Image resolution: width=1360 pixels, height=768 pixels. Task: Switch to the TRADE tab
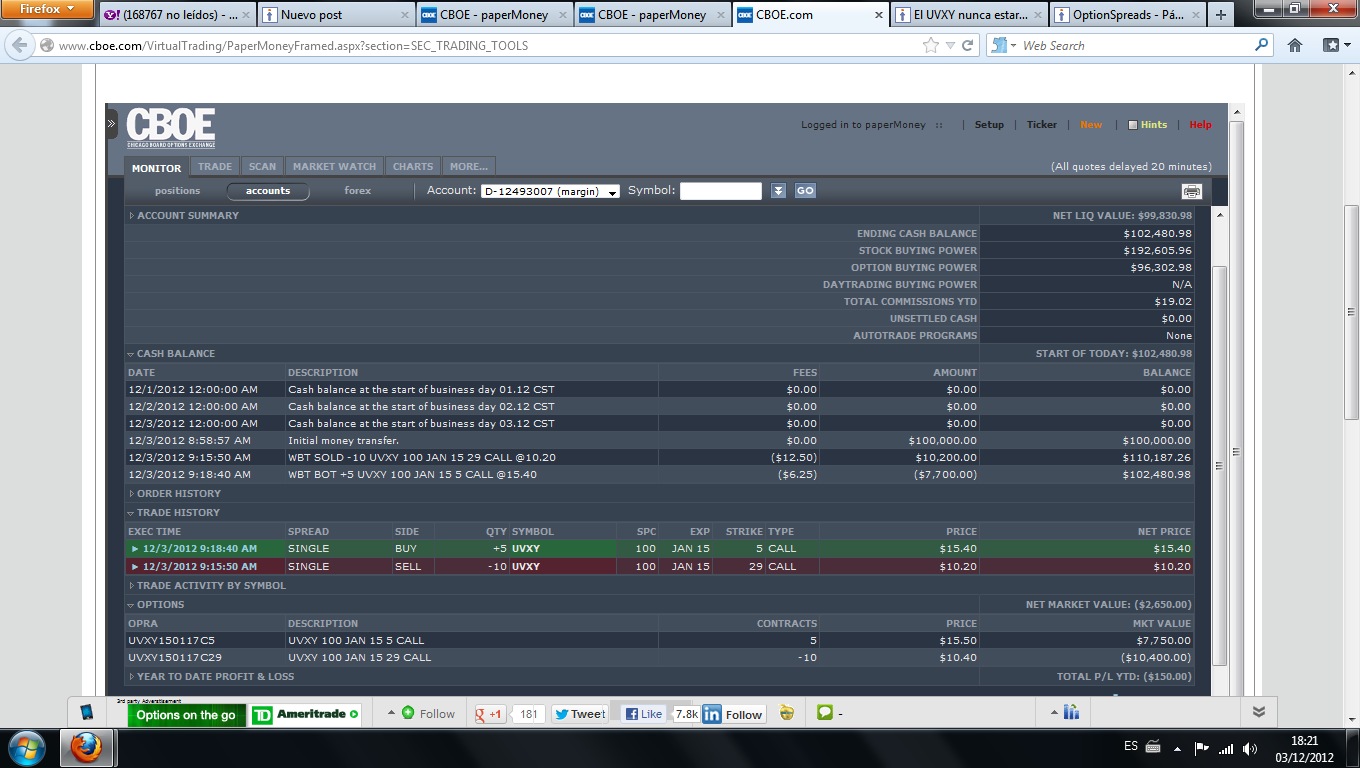(215, 167)
